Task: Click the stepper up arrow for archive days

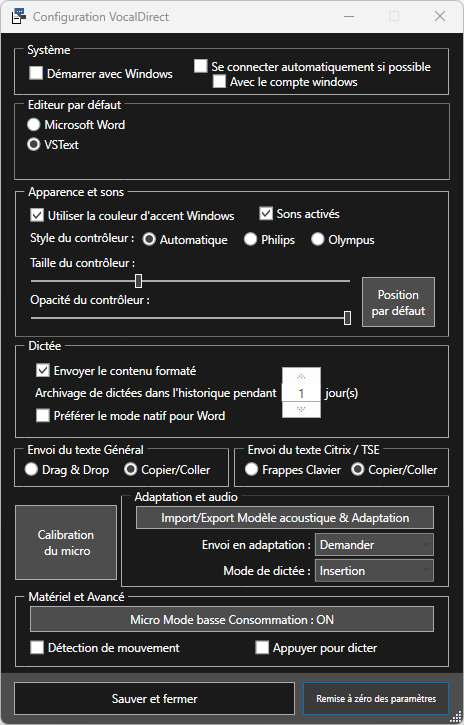Action: 301,376
